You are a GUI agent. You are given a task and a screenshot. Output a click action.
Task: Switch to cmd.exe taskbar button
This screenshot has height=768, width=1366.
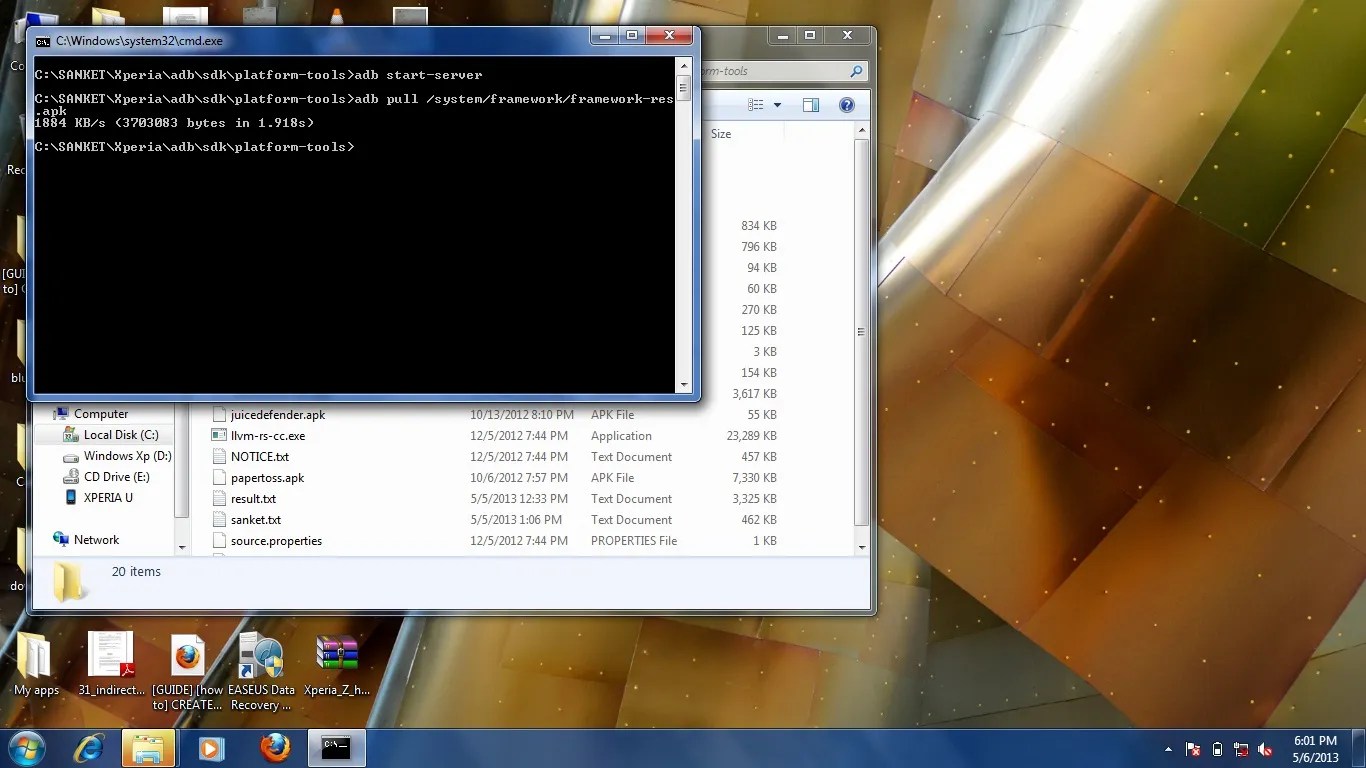click(336, 747)
